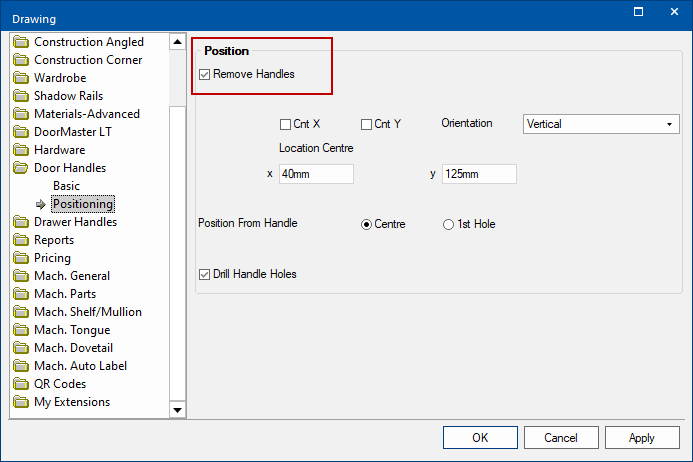Screen dimensions: 693x462
Task: Click the My Extensions folder icon
Action: point(22,402)
